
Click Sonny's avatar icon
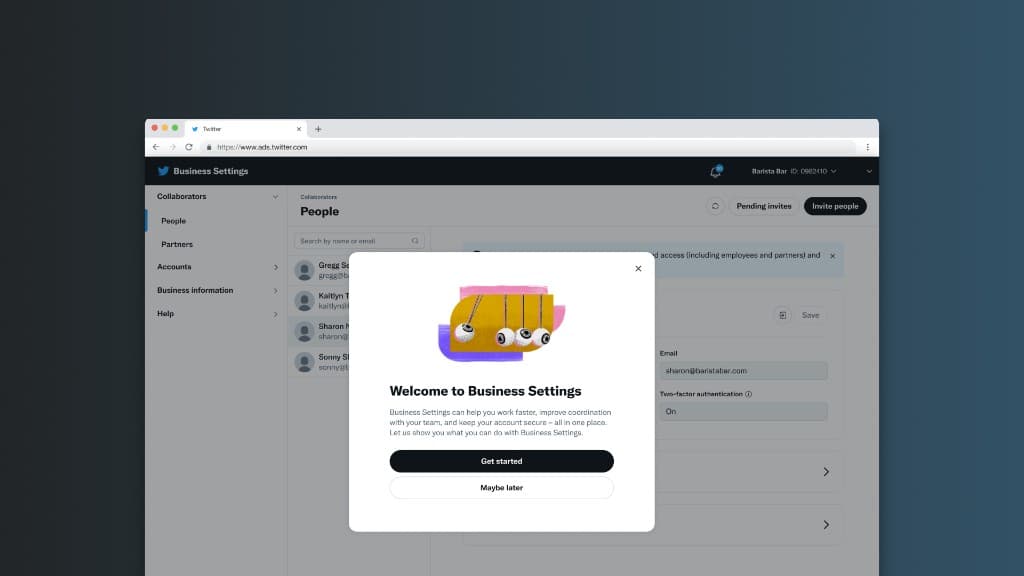pyautogui.click(x=304, y=362)
